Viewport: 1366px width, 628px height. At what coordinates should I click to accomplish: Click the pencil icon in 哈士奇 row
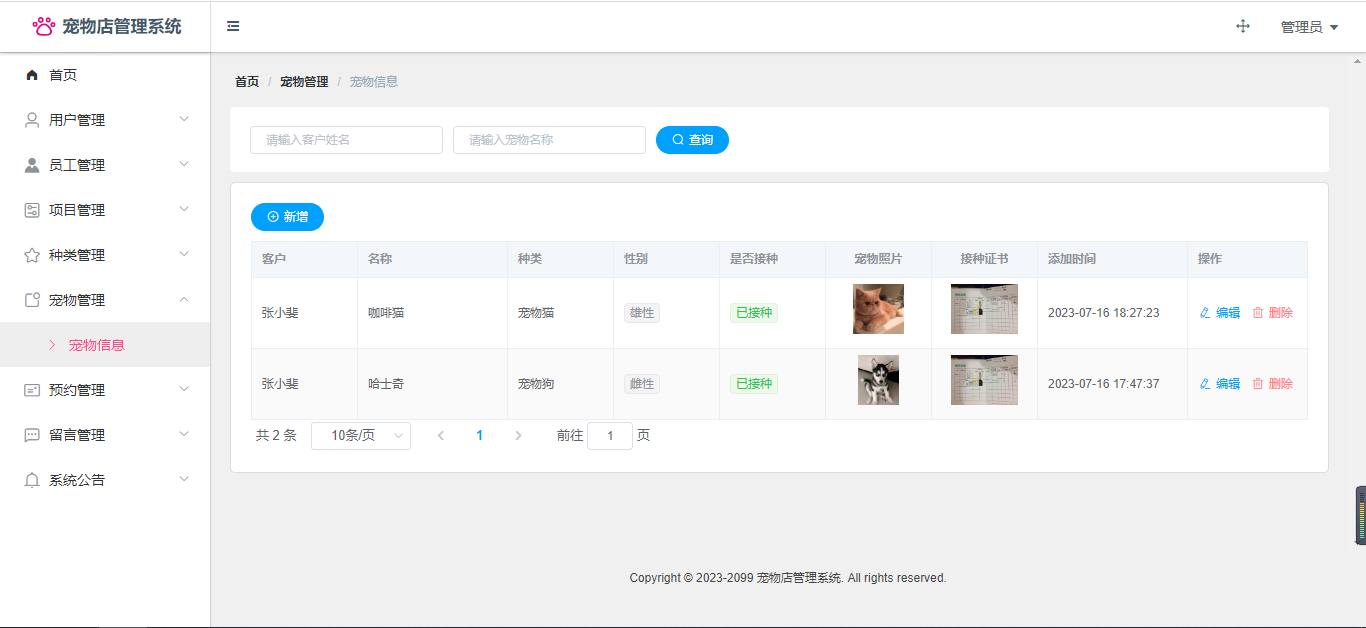pyautogui.click(x=1205, y=384)
